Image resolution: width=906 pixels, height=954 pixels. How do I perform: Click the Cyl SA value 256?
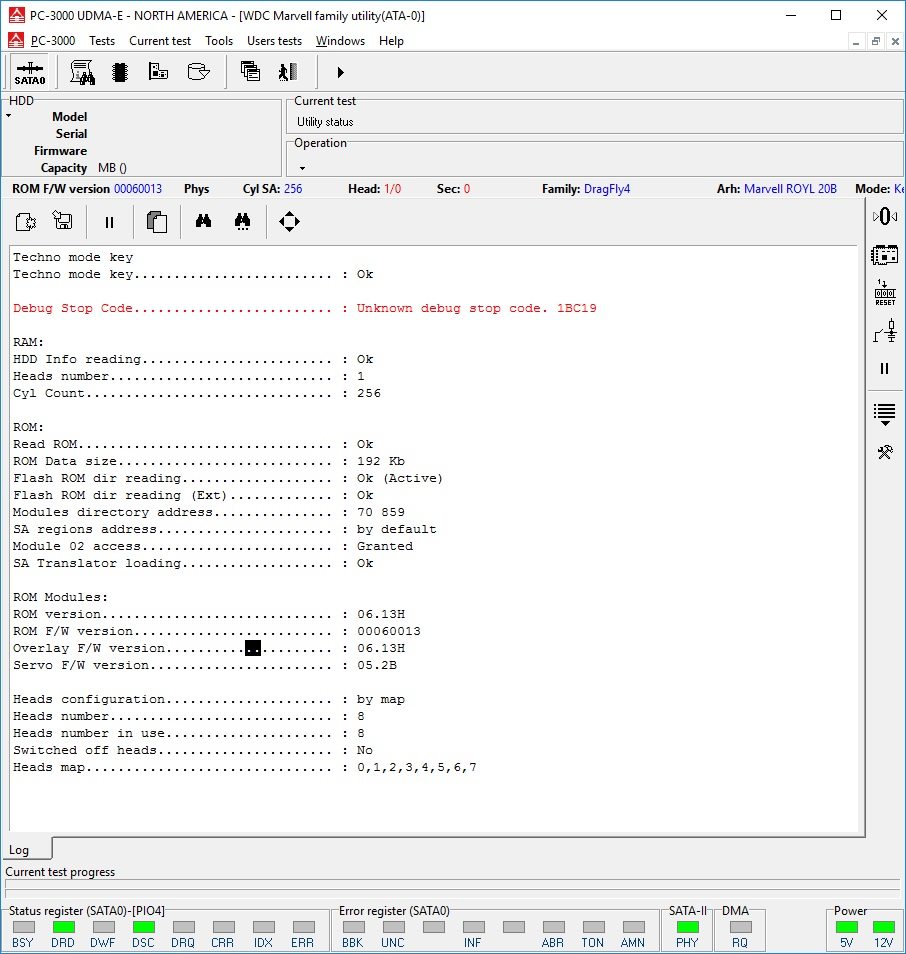click(293, 189)
